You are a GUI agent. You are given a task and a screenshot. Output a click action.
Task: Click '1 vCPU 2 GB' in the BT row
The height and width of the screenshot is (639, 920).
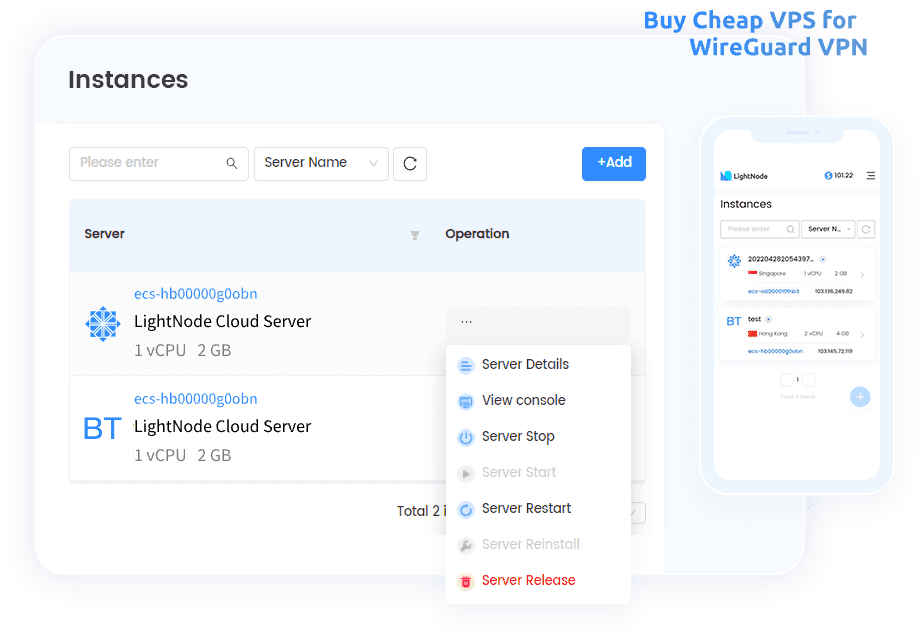[x=182, y=456]
